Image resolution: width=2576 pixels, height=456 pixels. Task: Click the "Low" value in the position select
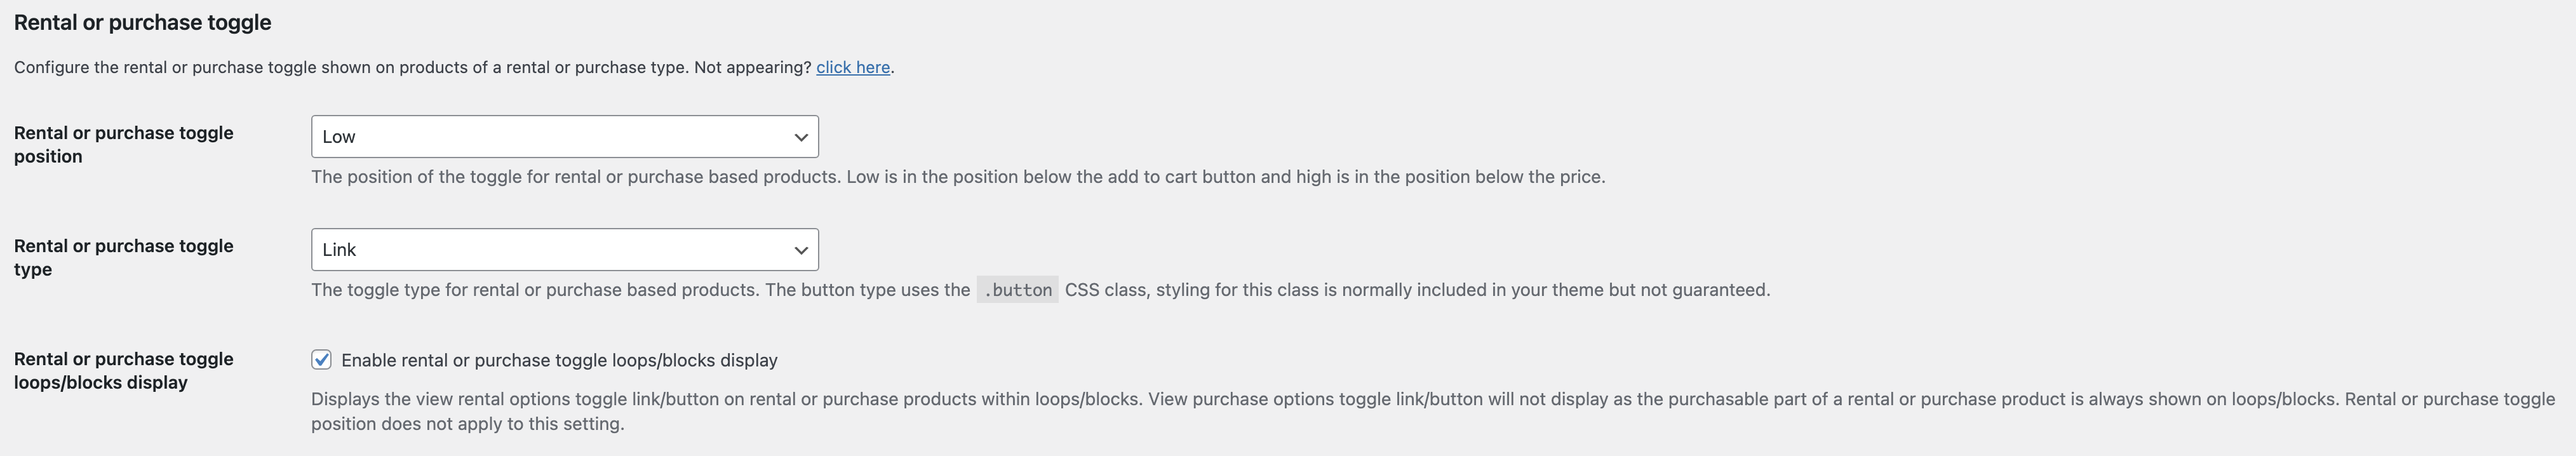(339, 137)
